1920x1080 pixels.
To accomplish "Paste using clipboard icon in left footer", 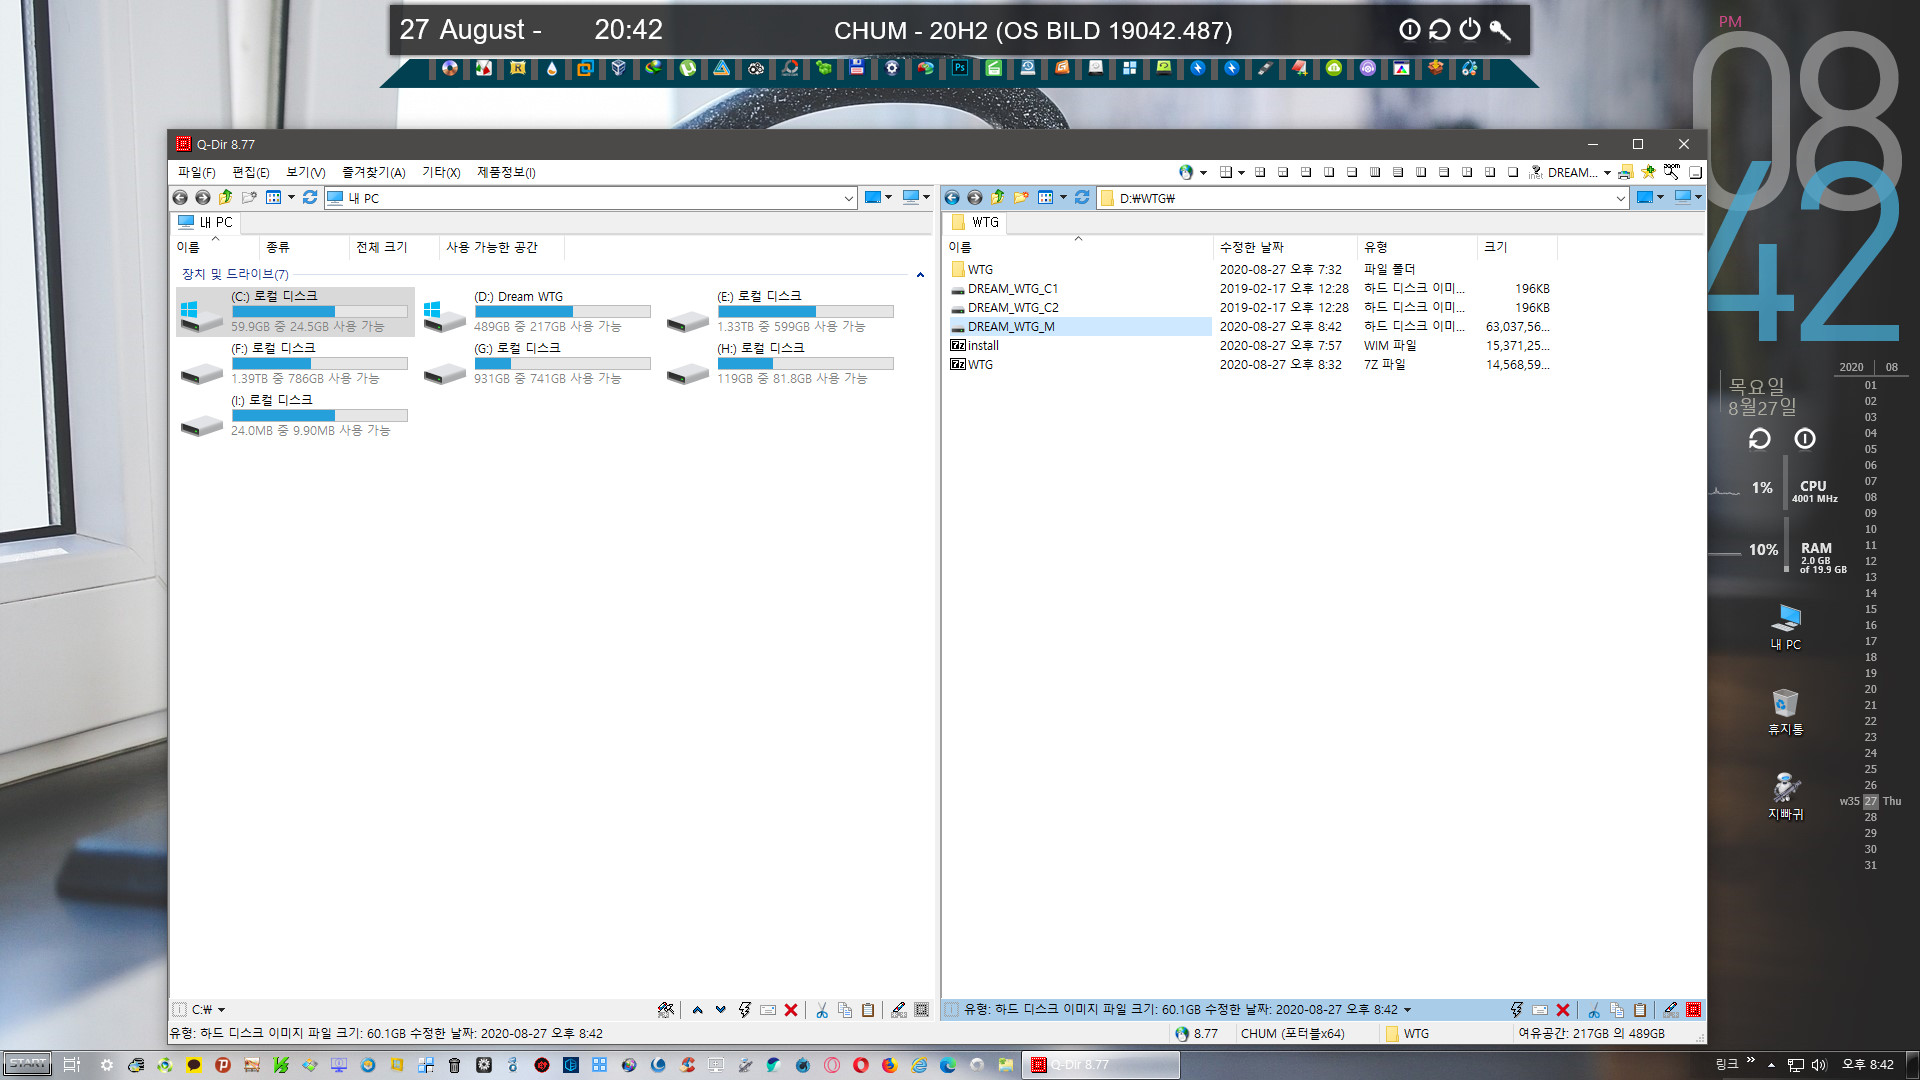I will [868, 1010].
